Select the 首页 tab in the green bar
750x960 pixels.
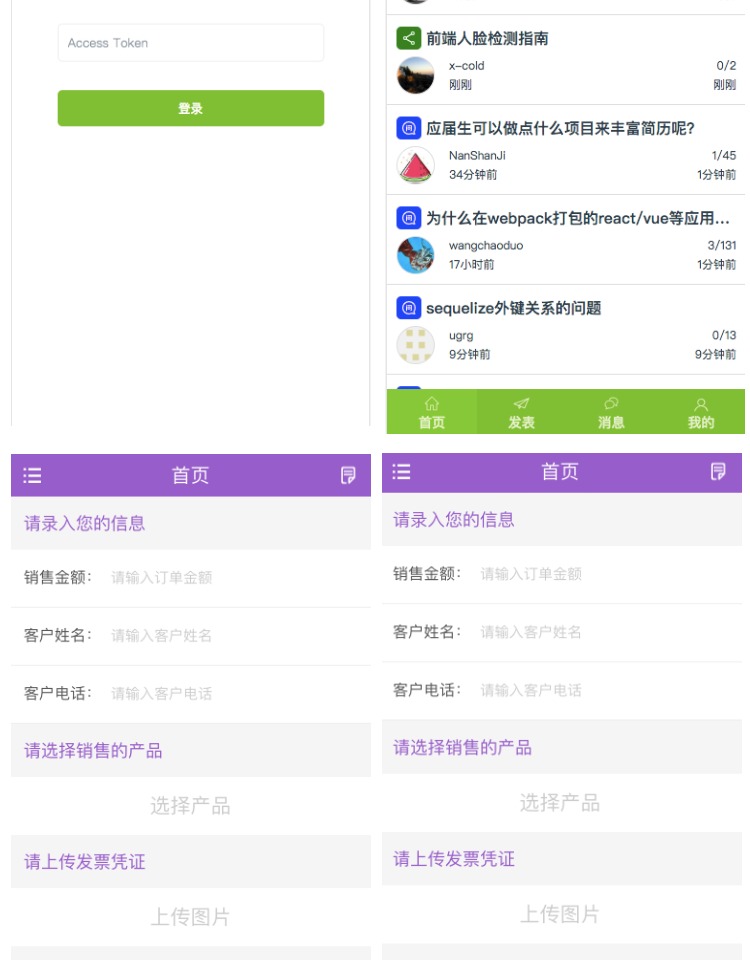(x=432, y=412)
